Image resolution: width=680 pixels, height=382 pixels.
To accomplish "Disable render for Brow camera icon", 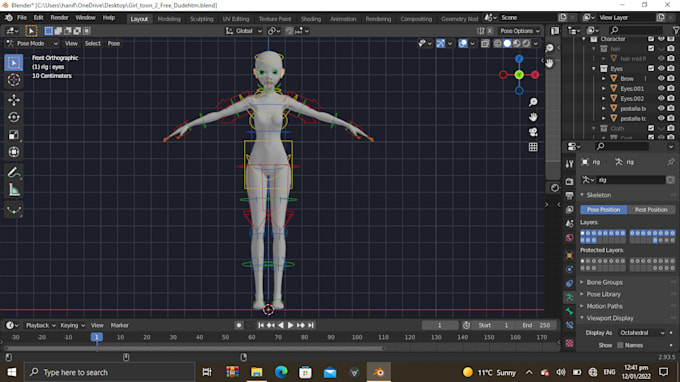I will pyautogui.click(x=671, y=78).
